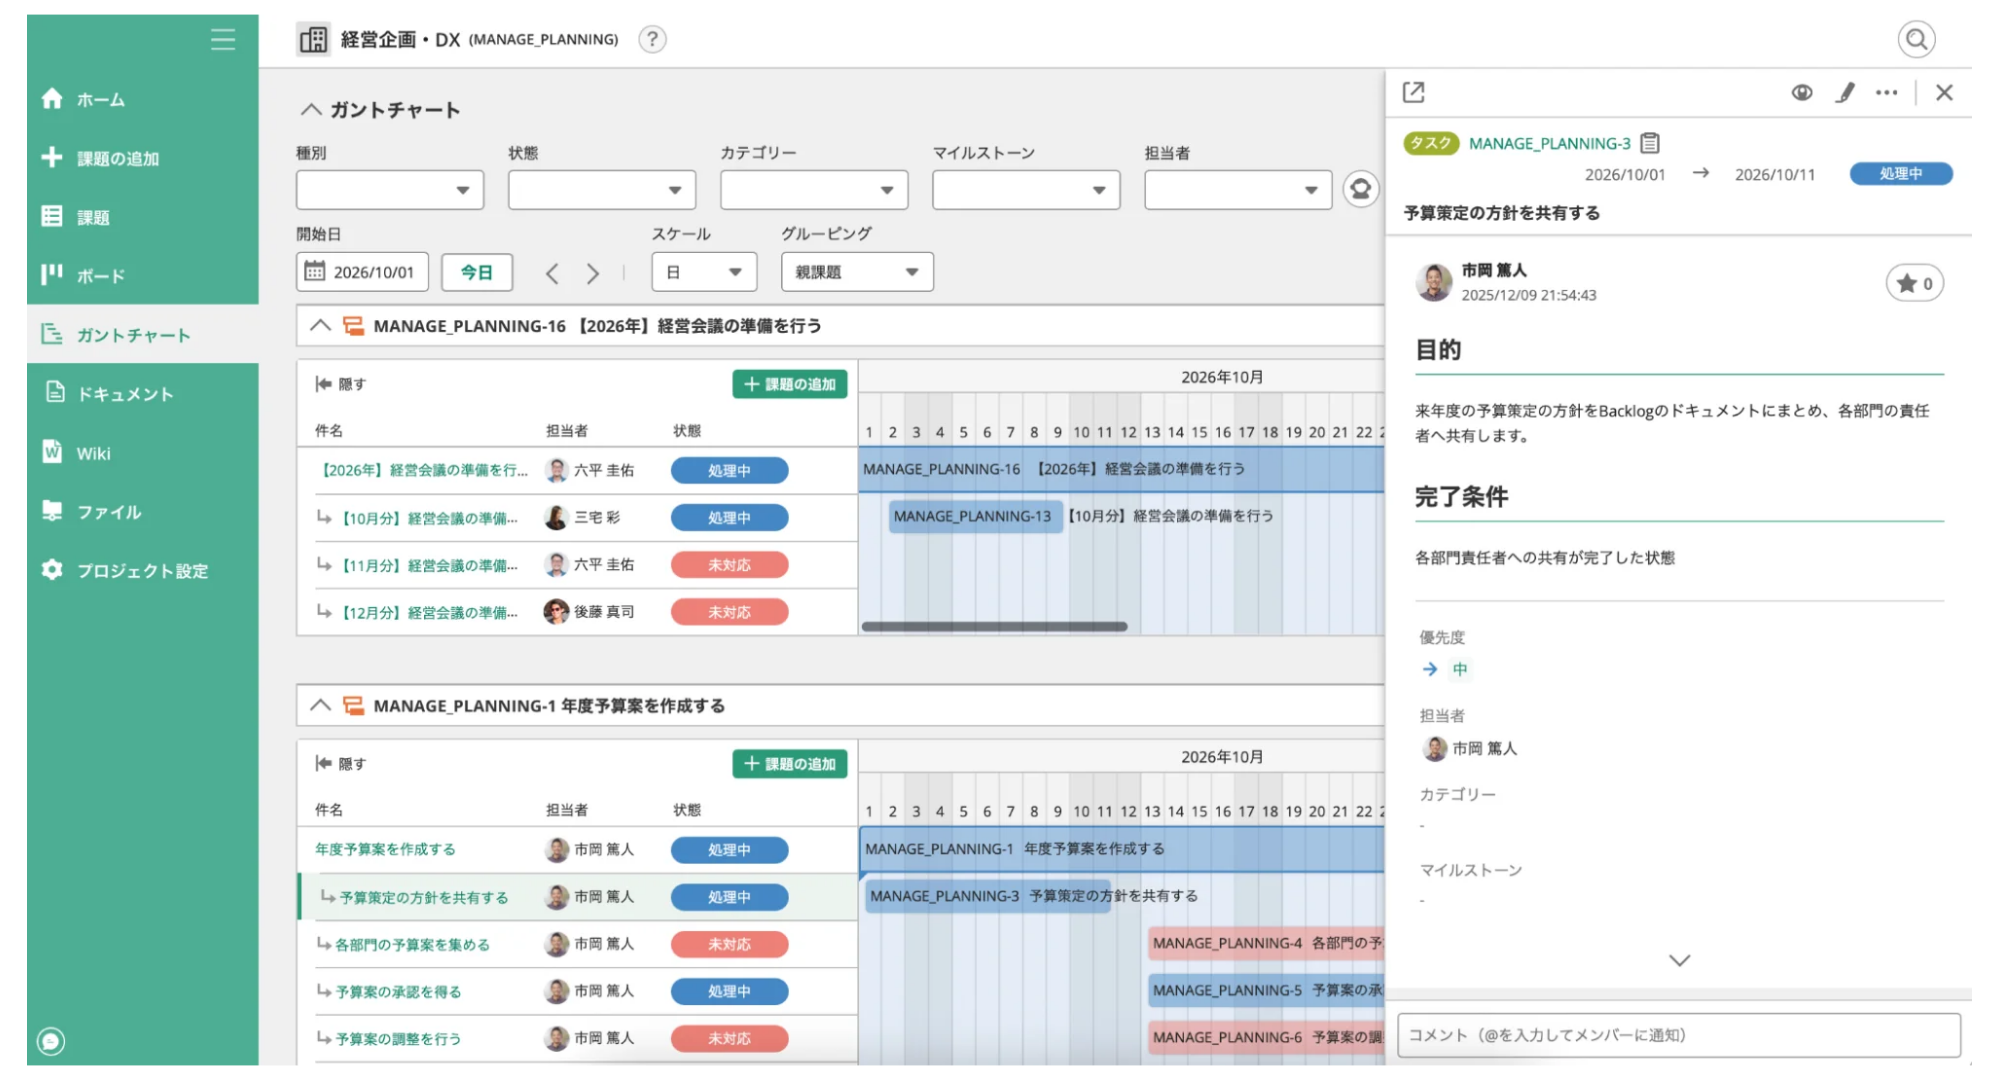Open issue detail in new window icon
This screenshot has width=1999, height=1080.
[x=1413, y=92]
